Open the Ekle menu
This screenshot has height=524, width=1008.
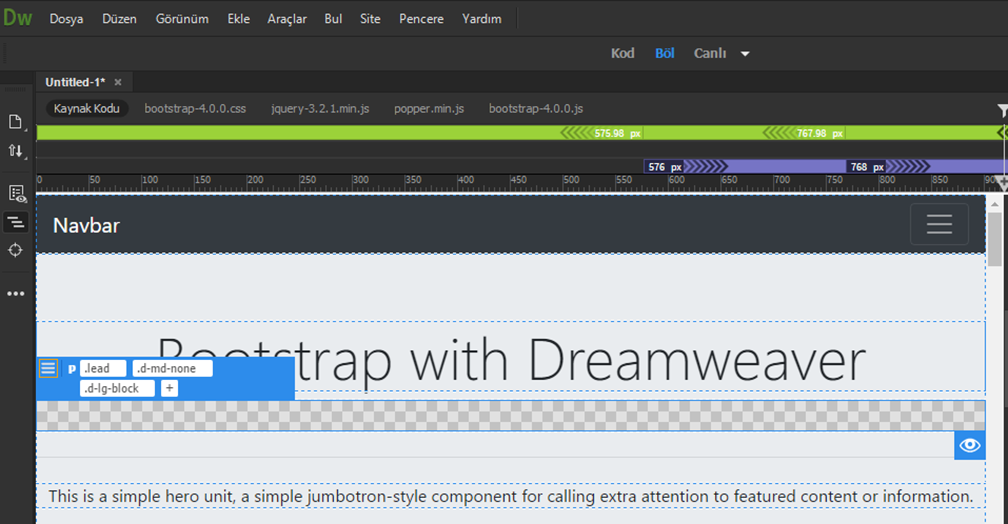coord(238,19)
